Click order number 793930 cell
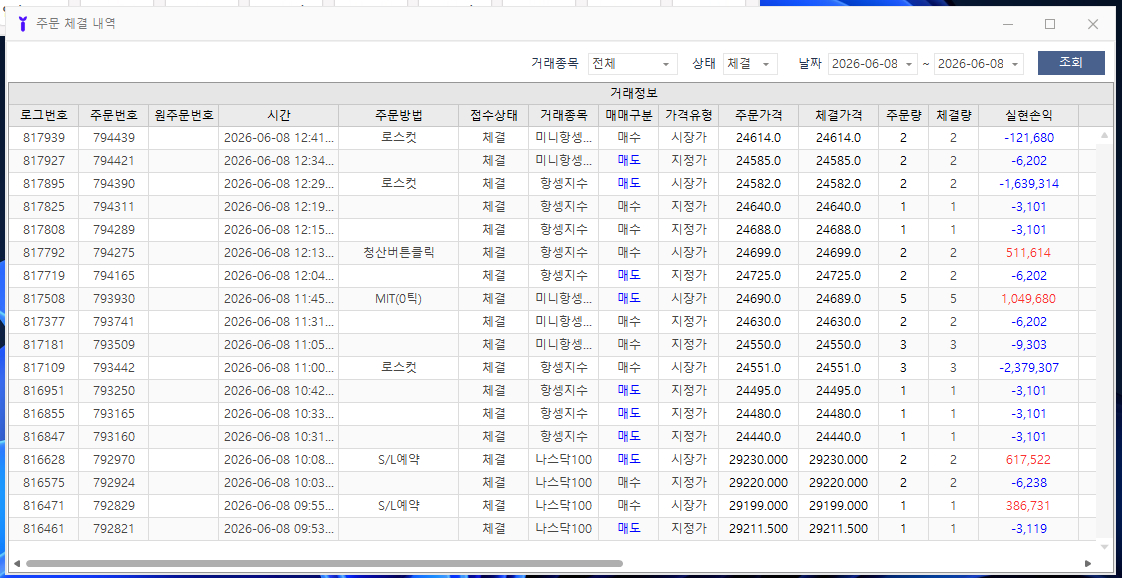Screen dimensions: 1122x578 click(113, 298)
